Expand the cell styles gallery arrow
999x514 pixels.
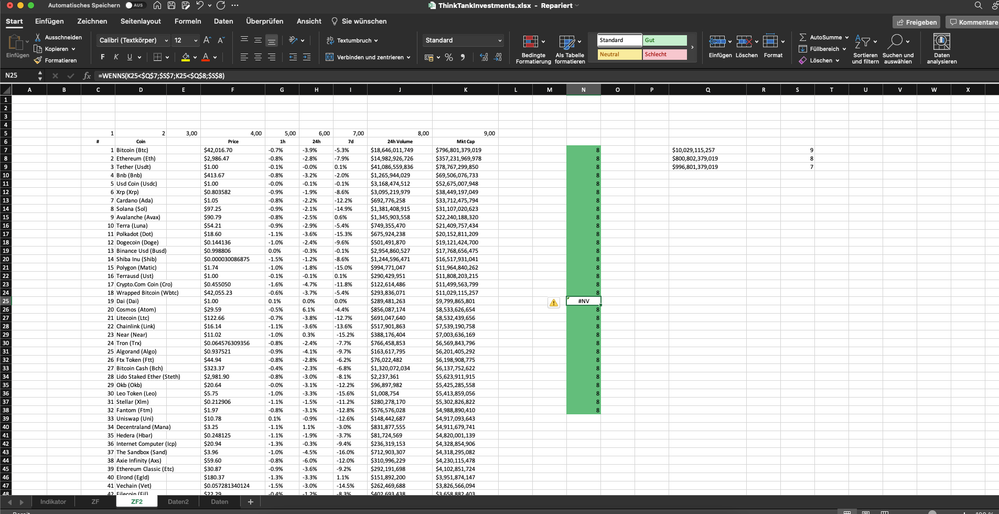pyautogui.click(x=693, y=47)
